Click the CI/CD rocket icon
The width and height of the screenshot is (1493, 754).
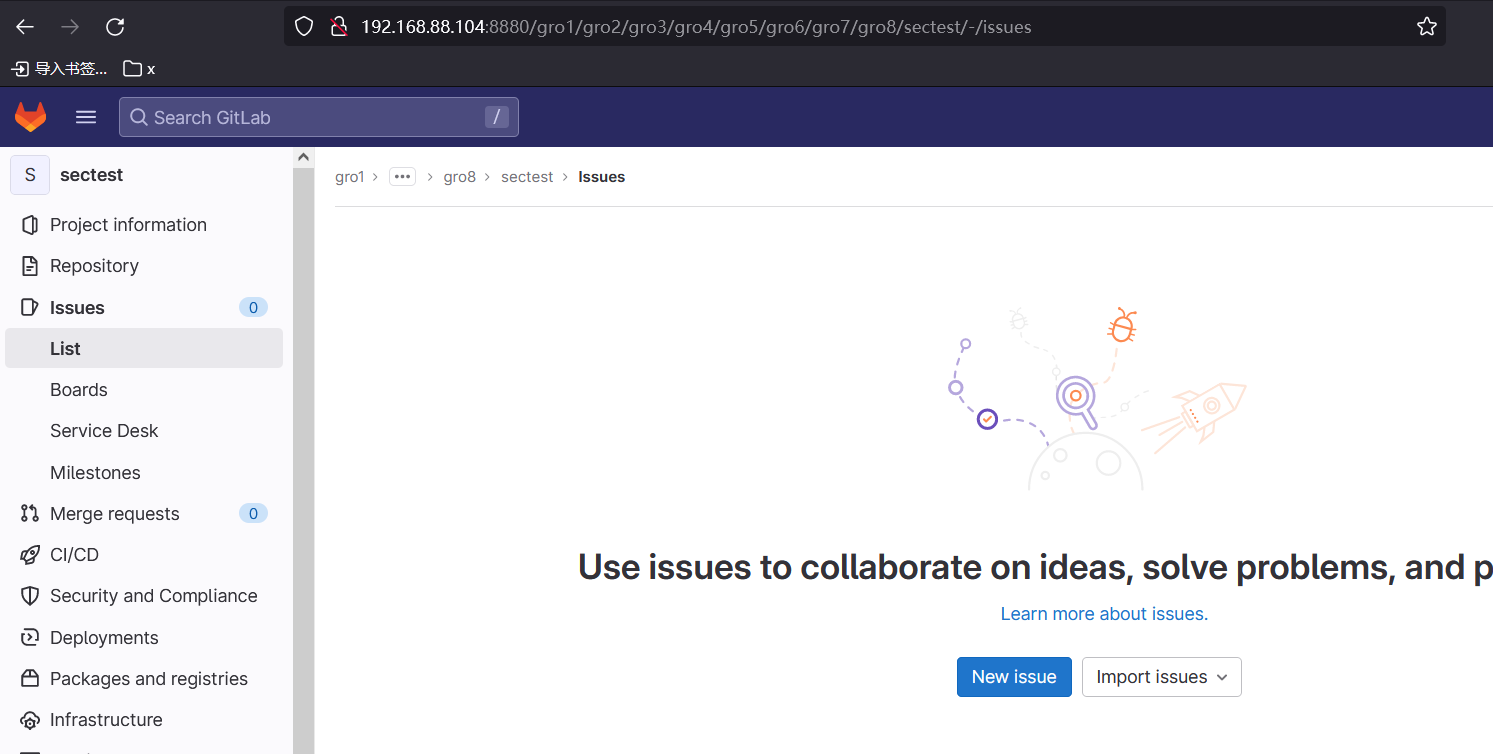click(30, 555)
